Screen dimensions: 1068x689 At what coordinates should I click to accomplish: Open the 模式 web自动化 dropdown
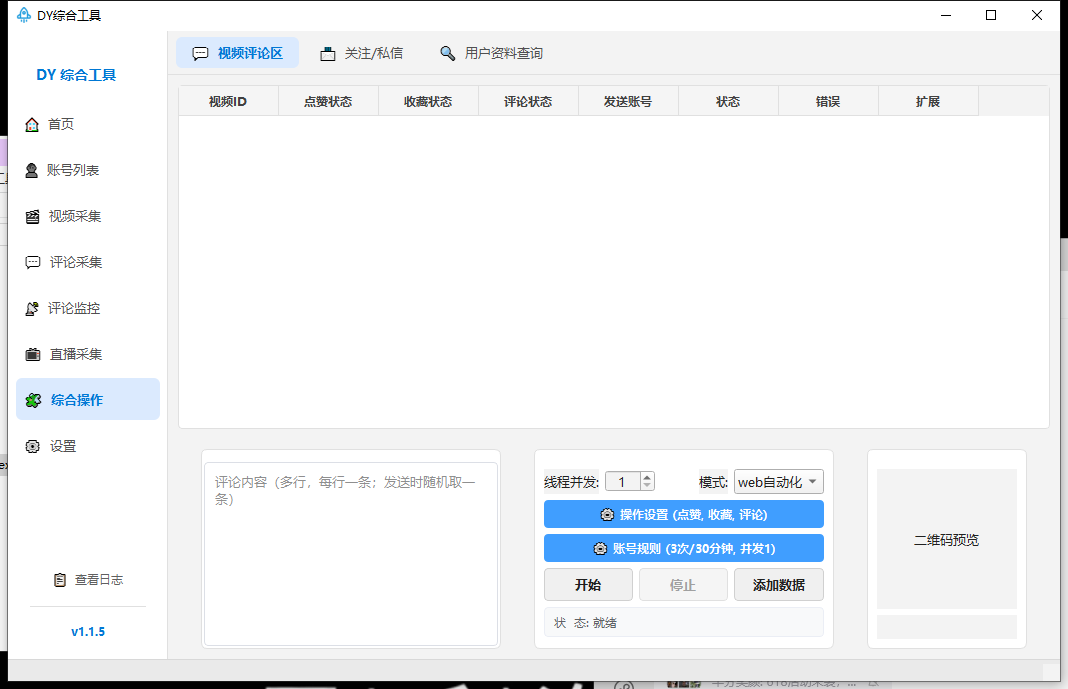pos(779,482)
